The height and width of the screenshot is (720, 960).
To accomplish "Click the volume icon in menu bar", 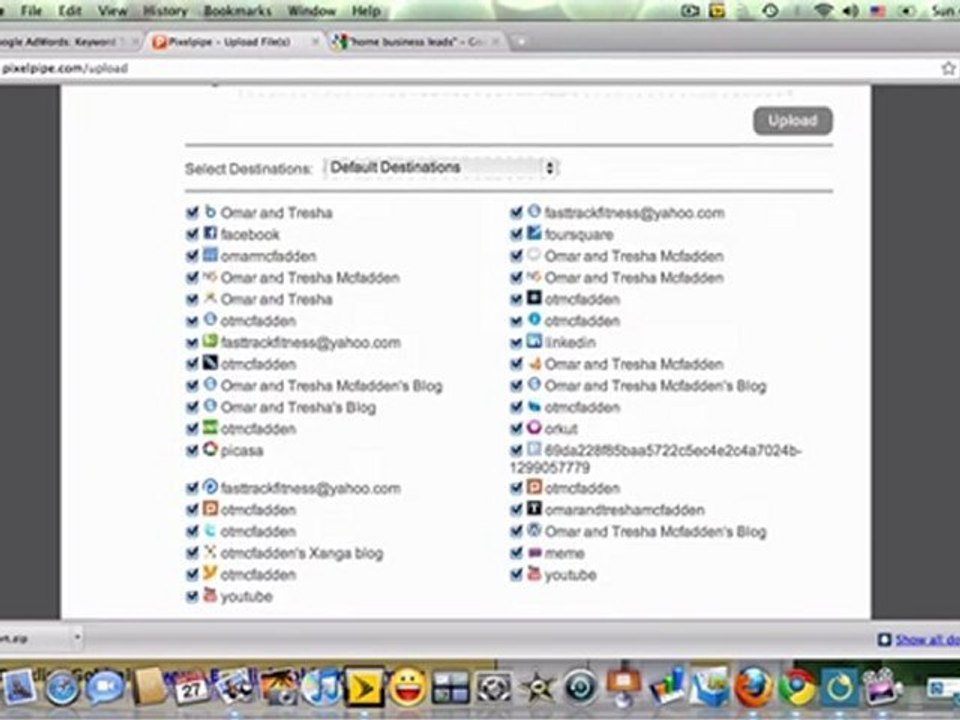I will pyautogui.click(x=851, y=10).
